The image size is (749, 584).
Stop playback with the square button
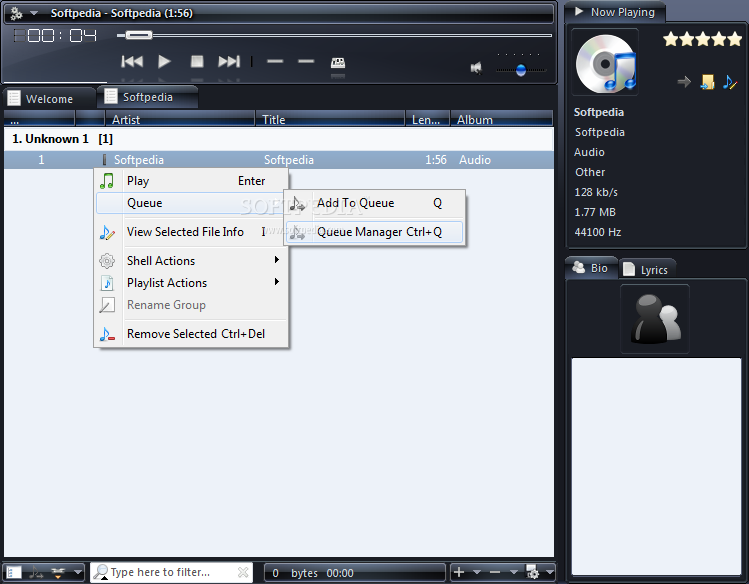coord(197,62)
